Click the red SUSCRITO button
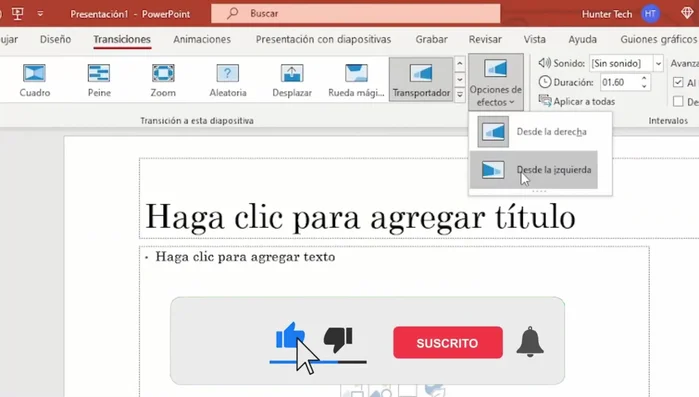The width and height of the screenshot is (699, 397). click(x=448, y=343)
